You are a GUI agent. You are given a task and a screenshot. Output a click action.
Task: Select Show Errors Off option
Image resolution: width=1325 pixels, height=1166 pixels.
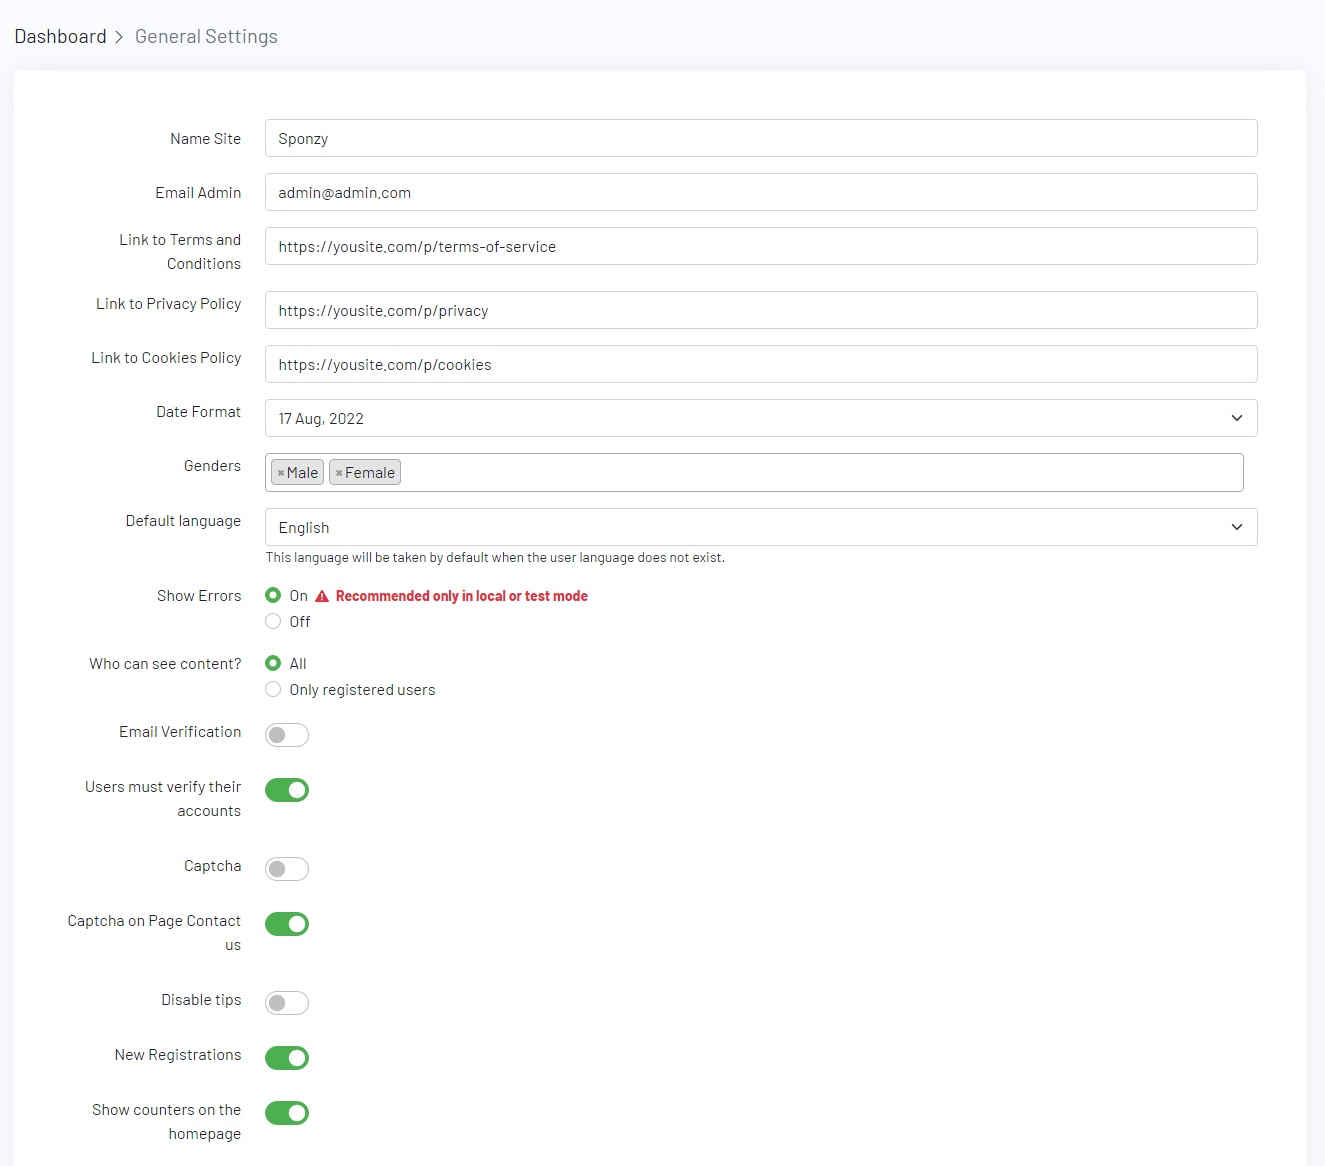tap(273, 622)
